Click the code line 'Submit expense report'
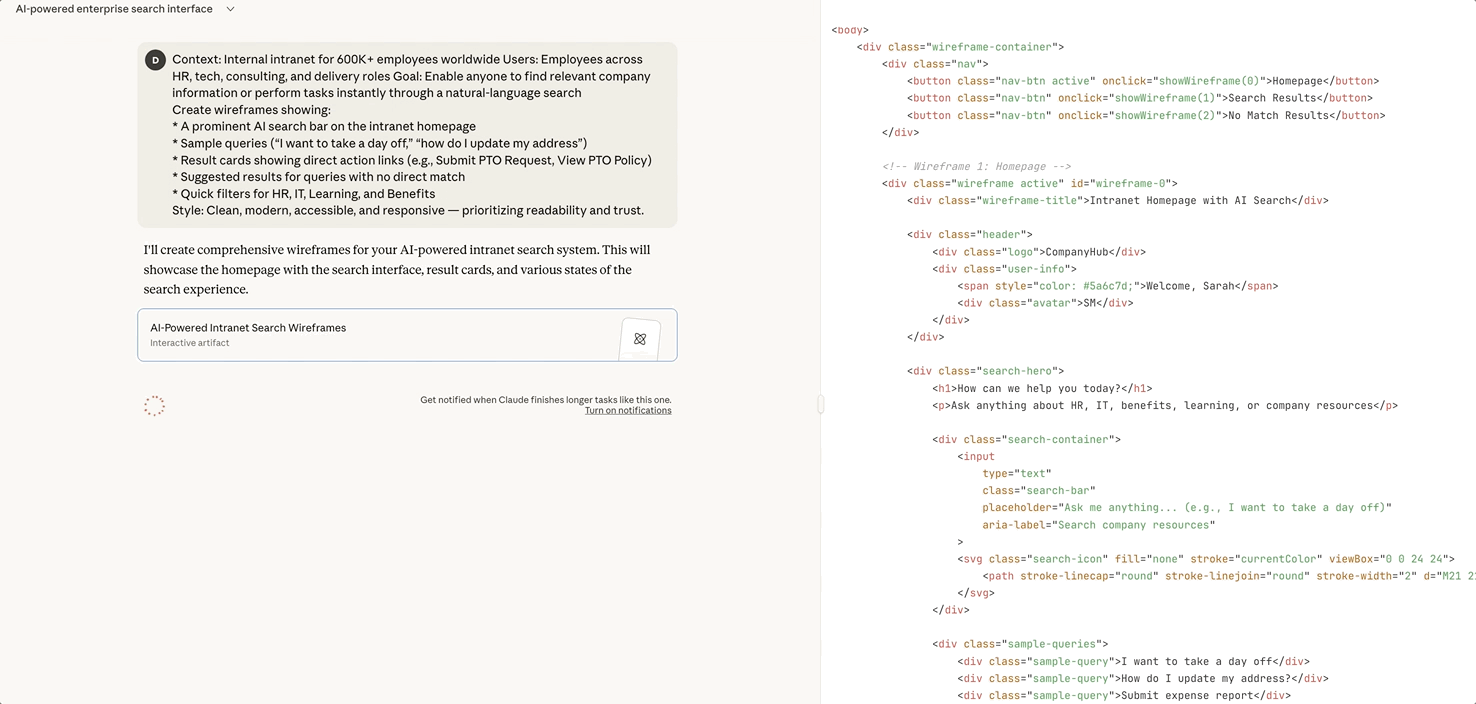The height and width of the screenshot is (704, 1476). [x=1124, y=695]
